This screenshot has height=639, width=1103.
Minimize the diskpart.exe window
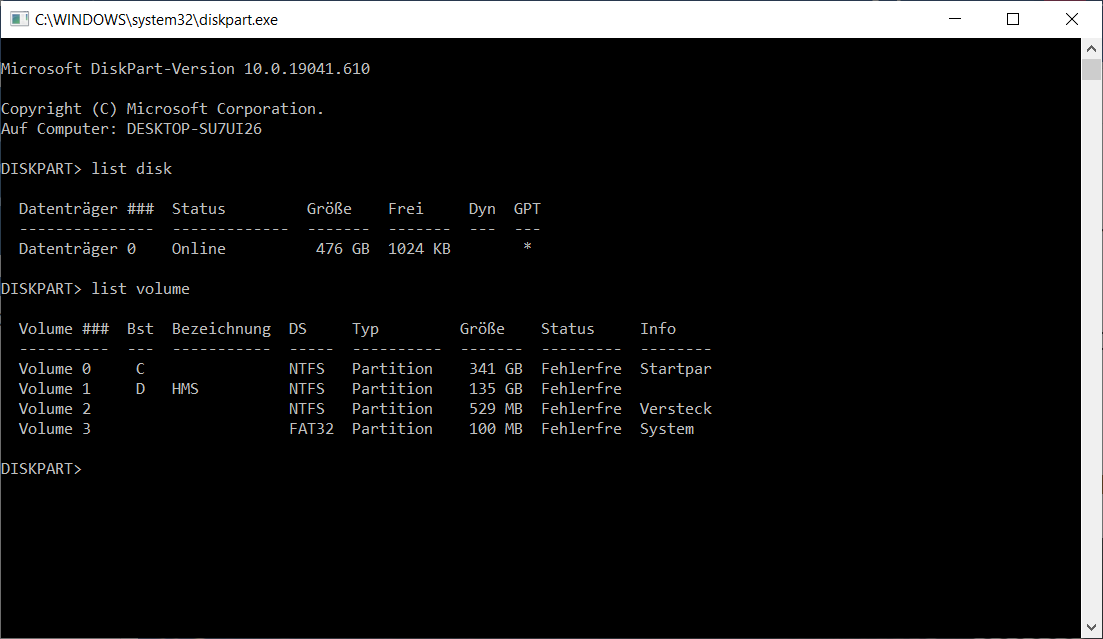click(955, 19)
